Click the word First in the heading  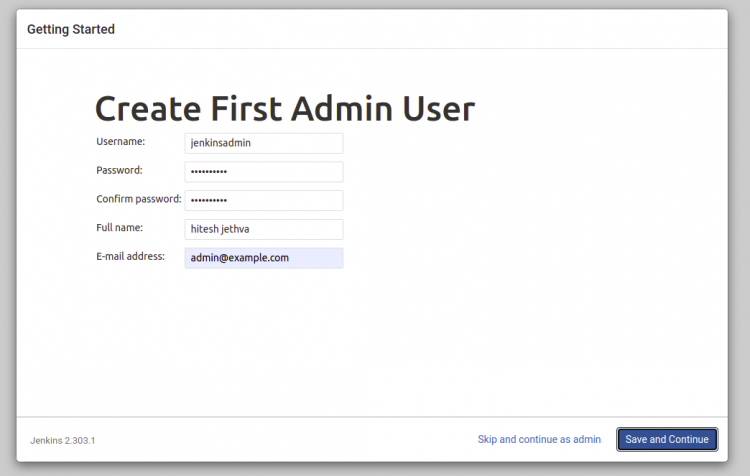point(246,109)
